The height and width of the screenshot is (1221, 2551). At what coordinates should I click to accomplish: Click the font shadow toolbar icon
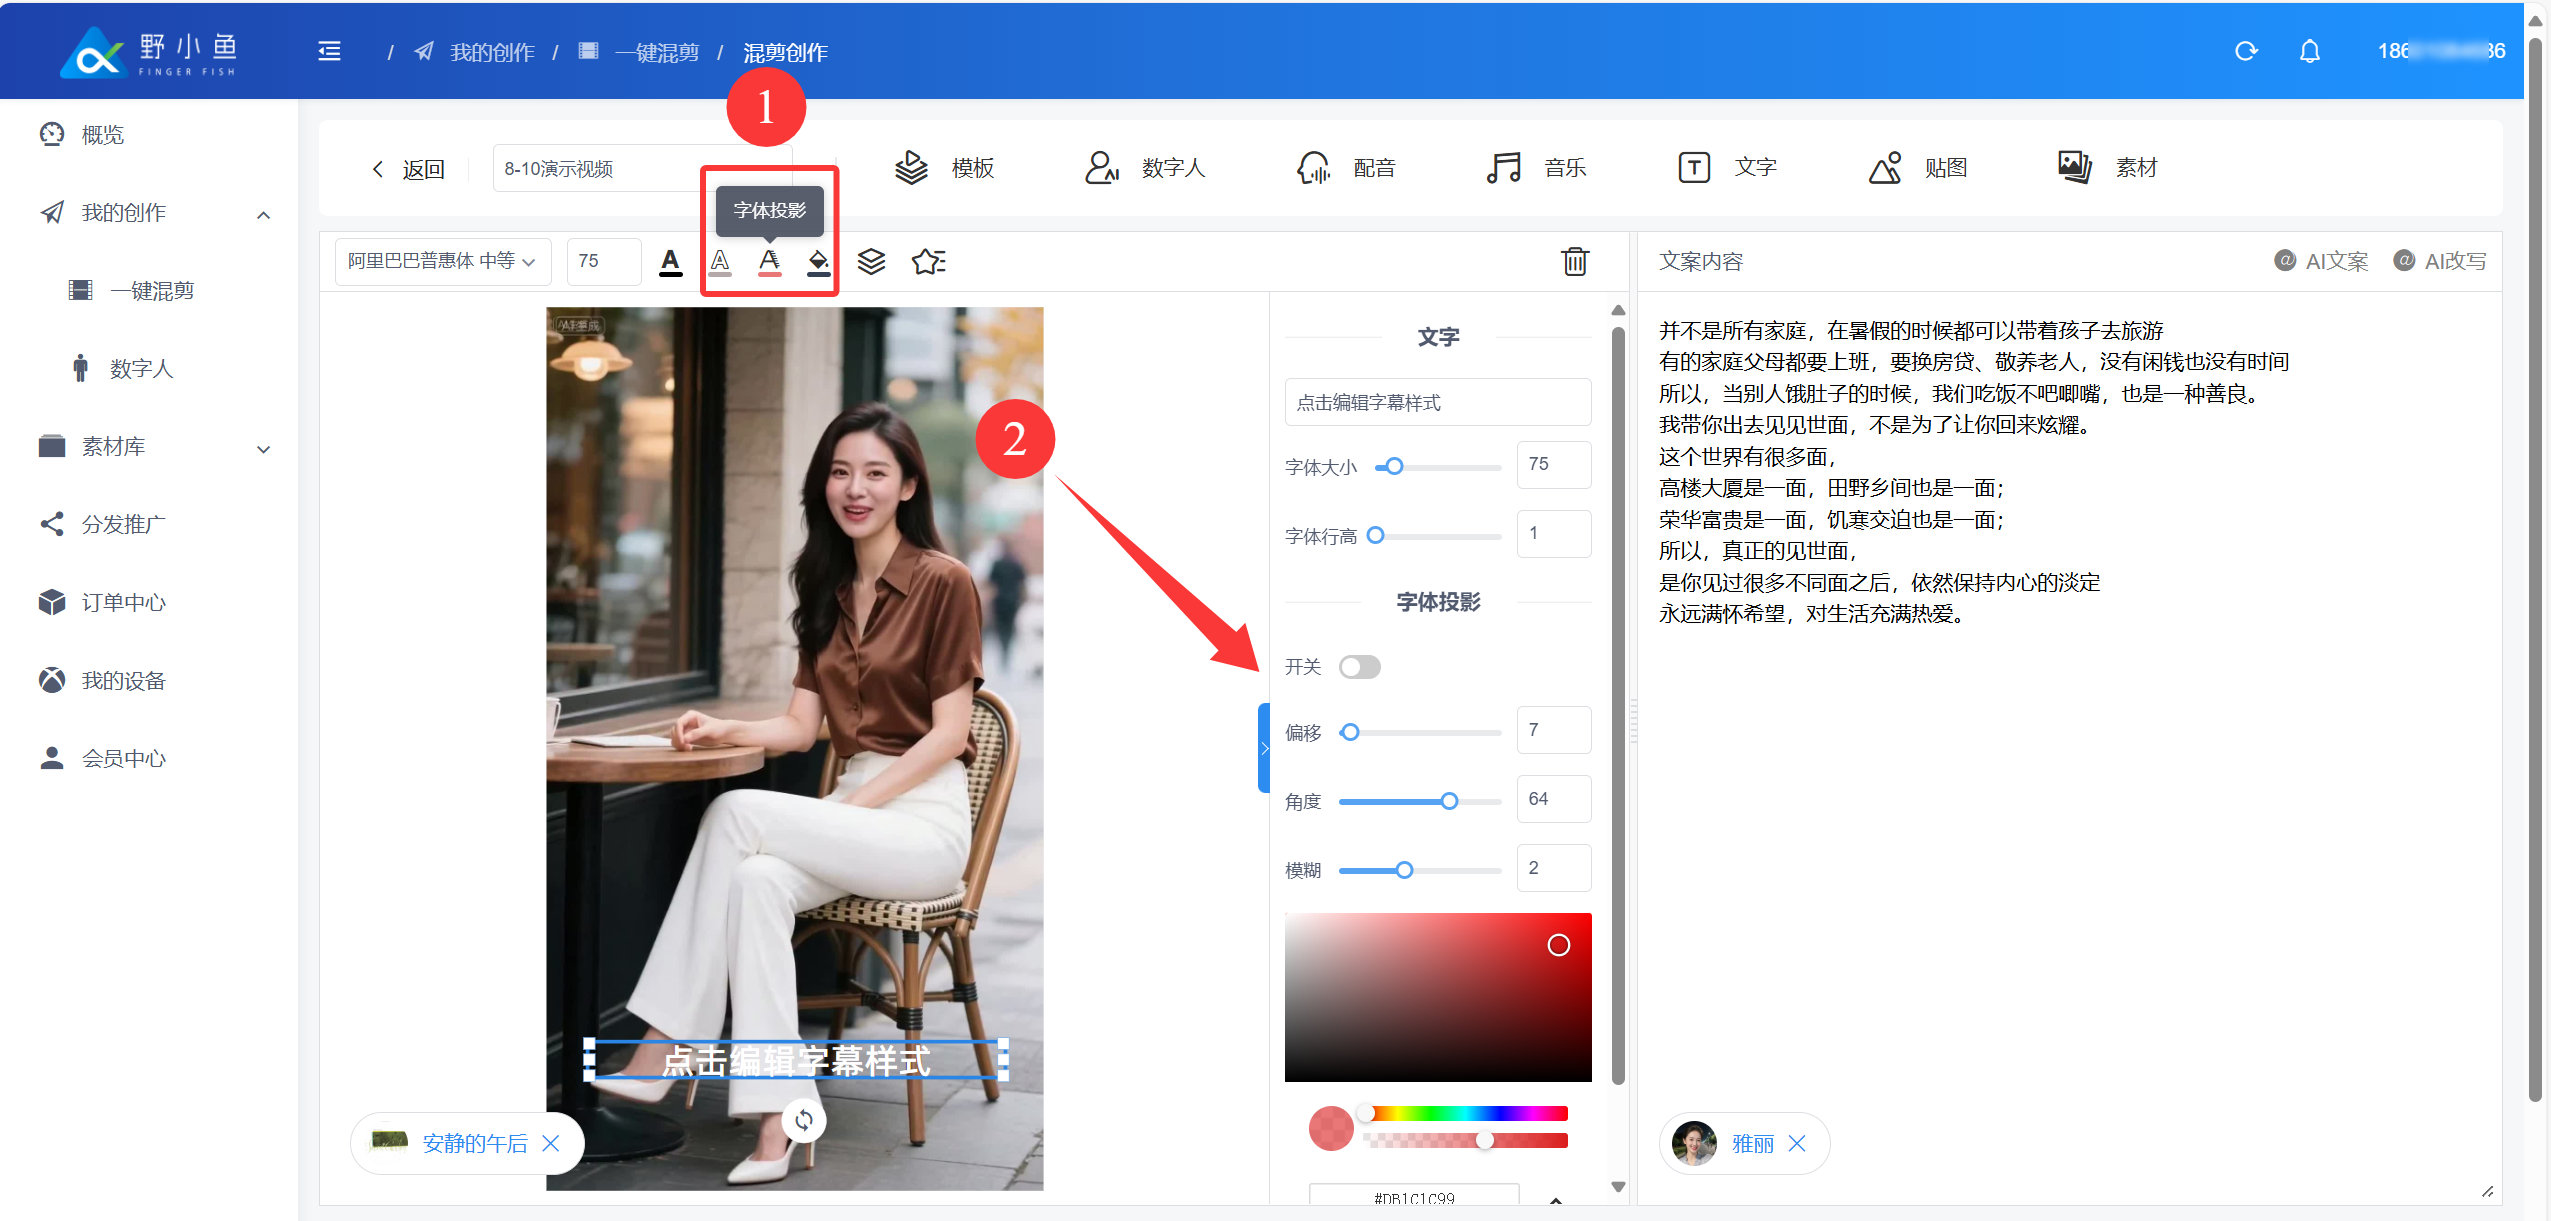click(769, 262)
